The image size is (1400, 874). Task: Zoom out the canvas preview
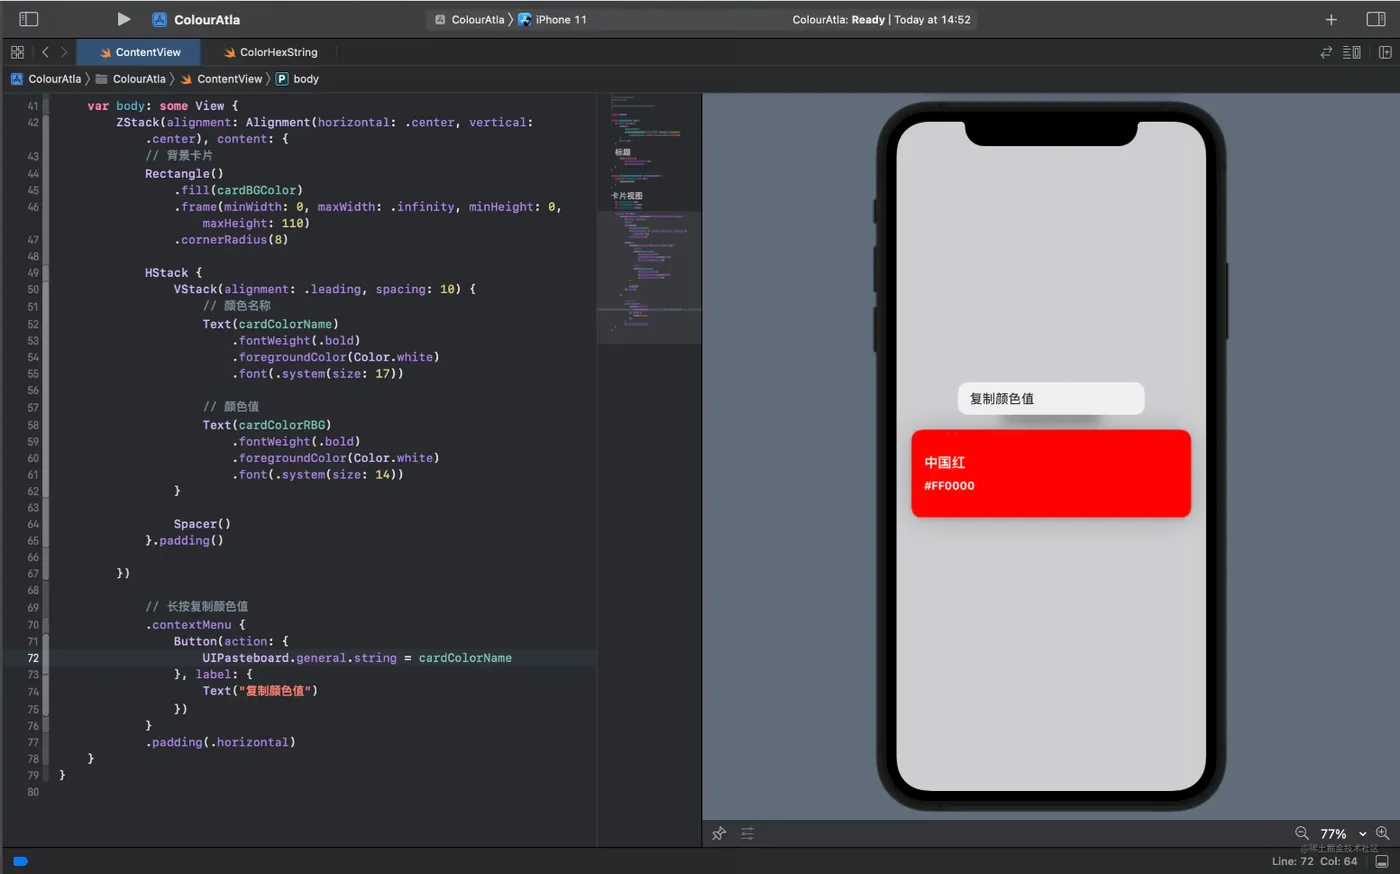click(x=1302, y=832)
